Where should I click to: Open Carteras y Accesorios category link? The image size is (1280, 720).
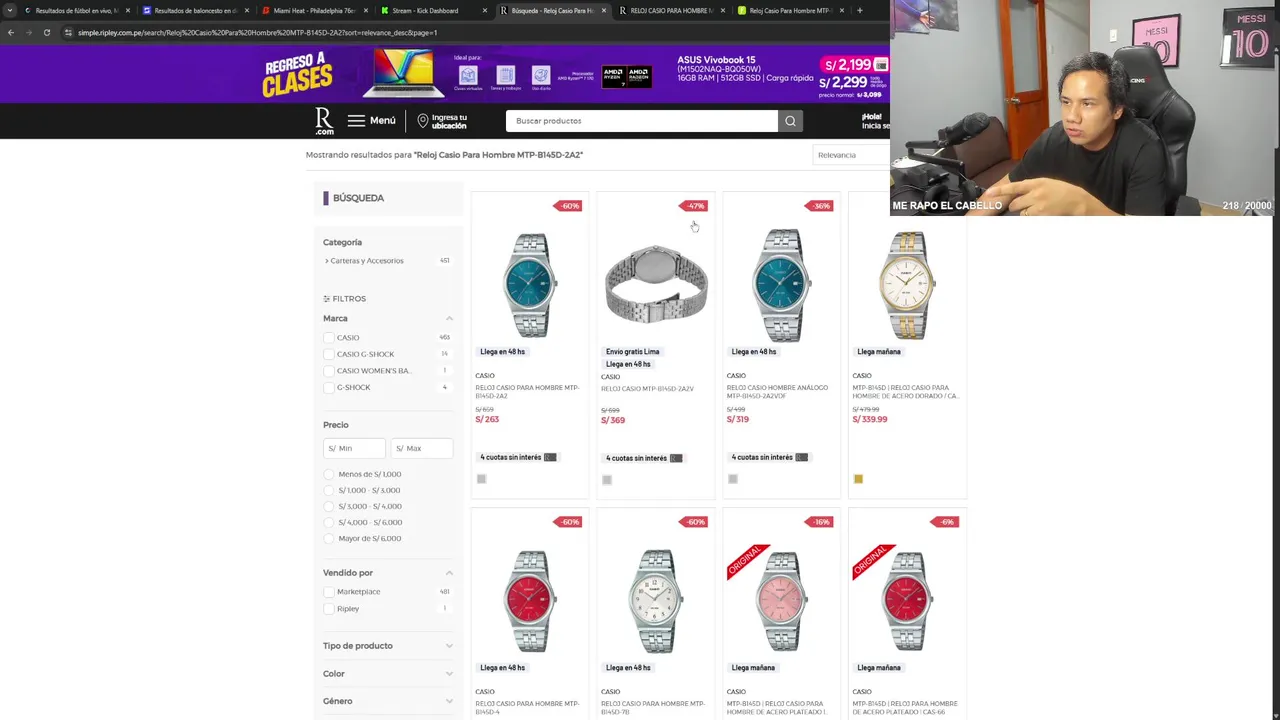(x=367, y=261)
